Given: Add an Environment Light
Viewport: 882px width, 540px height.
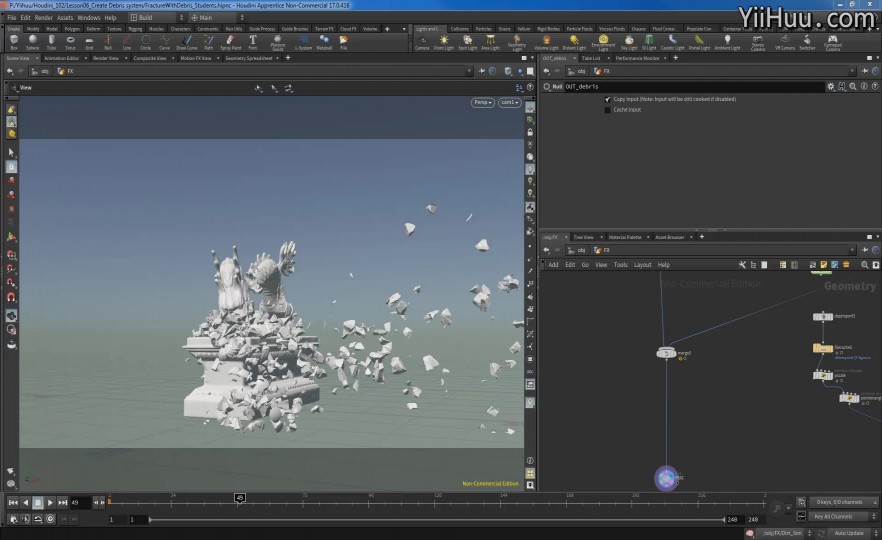Looking at the screenshot, I should tap(603, 43).
